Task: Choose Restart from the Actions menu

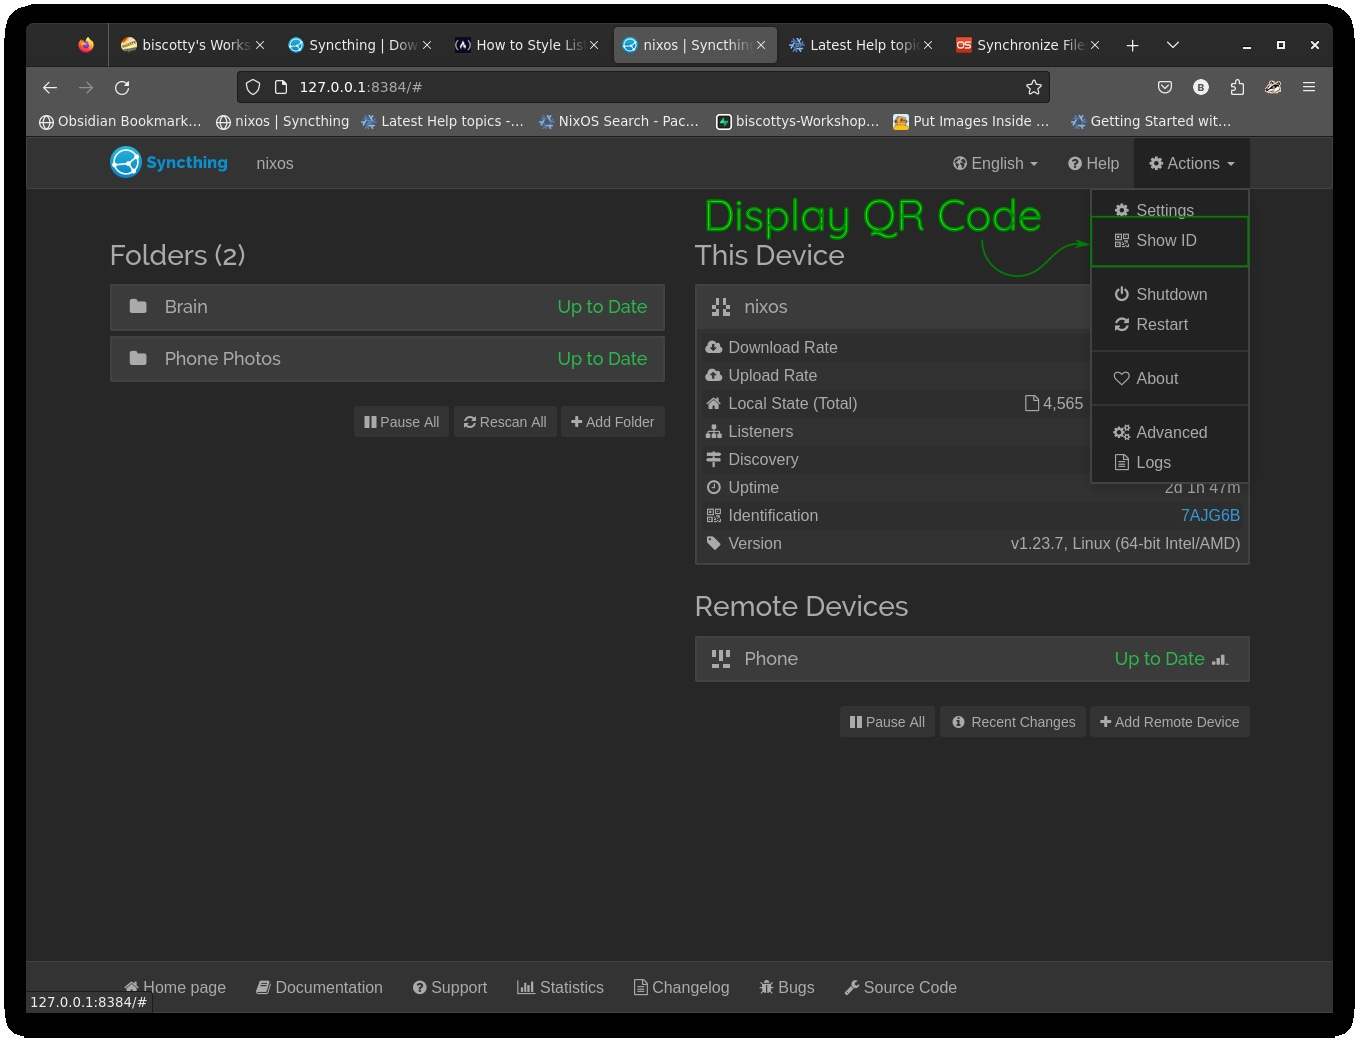Action: coord(1170,324)
